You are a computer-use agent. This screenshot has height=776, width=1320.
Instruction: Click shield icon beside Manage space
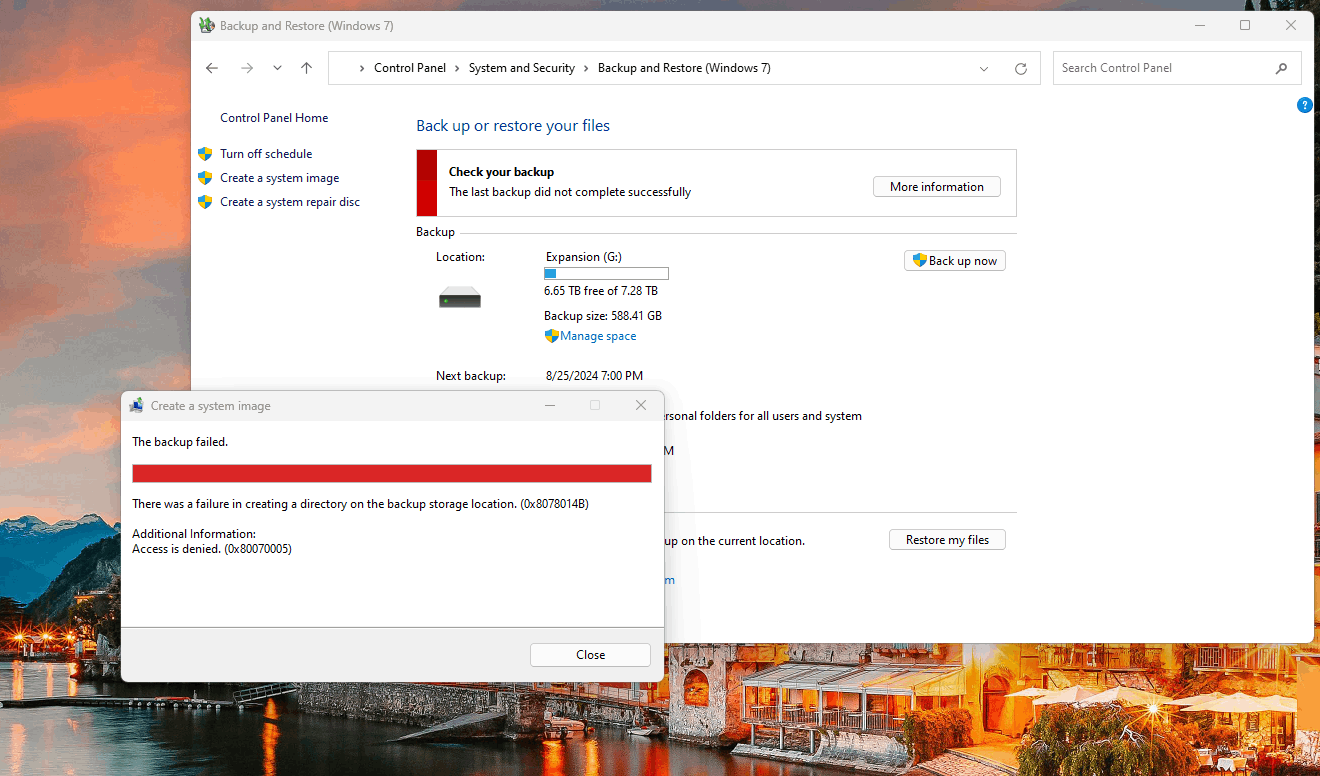(x=551, y=336)
